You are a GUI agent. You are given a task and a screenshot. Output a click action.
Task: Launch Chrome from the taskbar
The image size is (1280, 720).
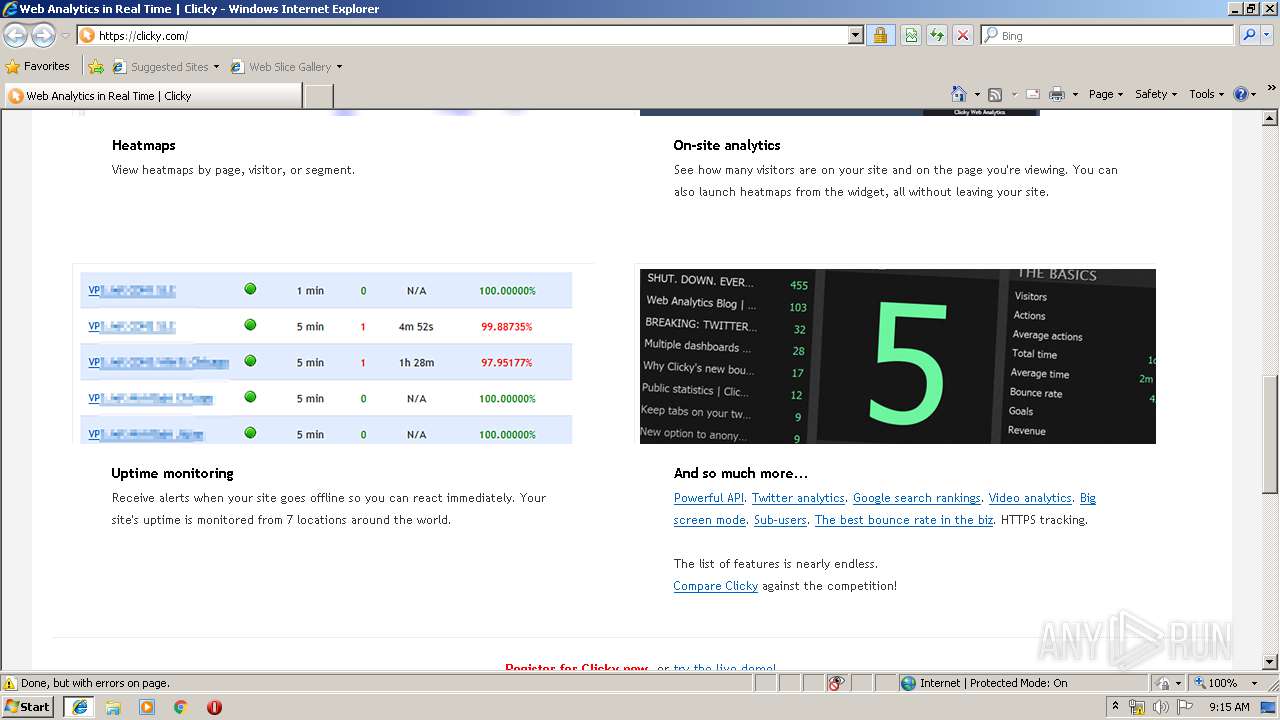(x=181, y=707)
